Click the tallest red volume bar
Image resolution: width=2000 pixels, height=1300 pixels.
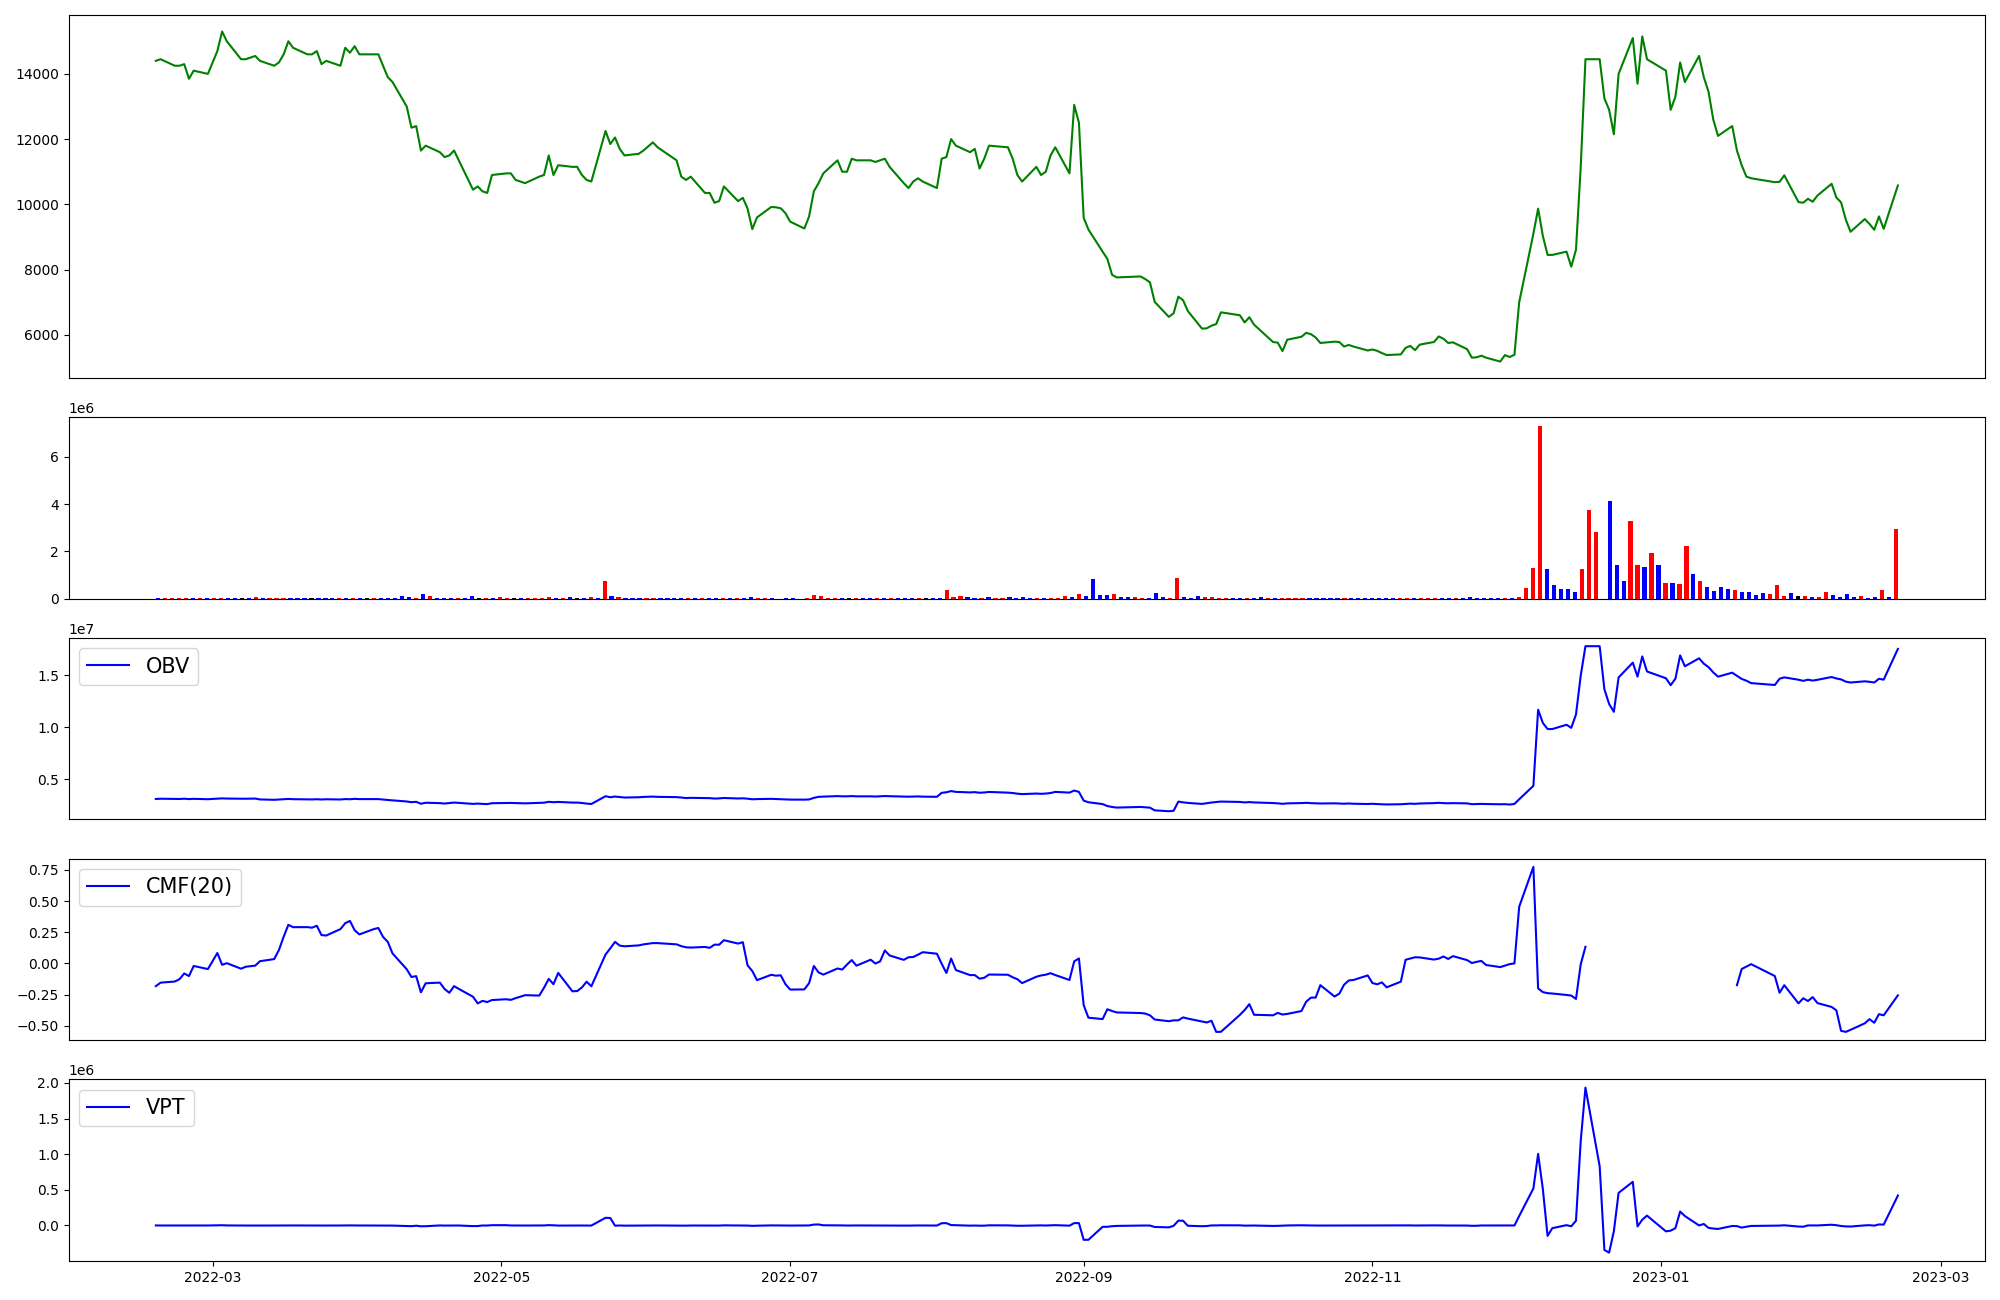(x=1540, y=512)
